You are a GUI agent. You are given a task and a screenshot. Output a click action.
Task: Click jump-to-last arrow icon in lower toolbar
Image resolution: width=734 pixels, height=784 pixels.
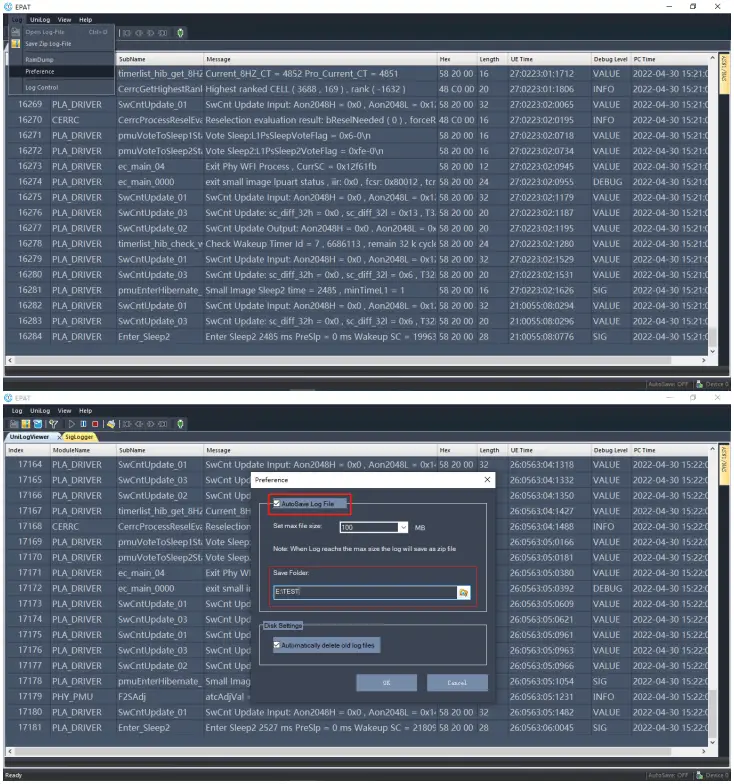163,424
